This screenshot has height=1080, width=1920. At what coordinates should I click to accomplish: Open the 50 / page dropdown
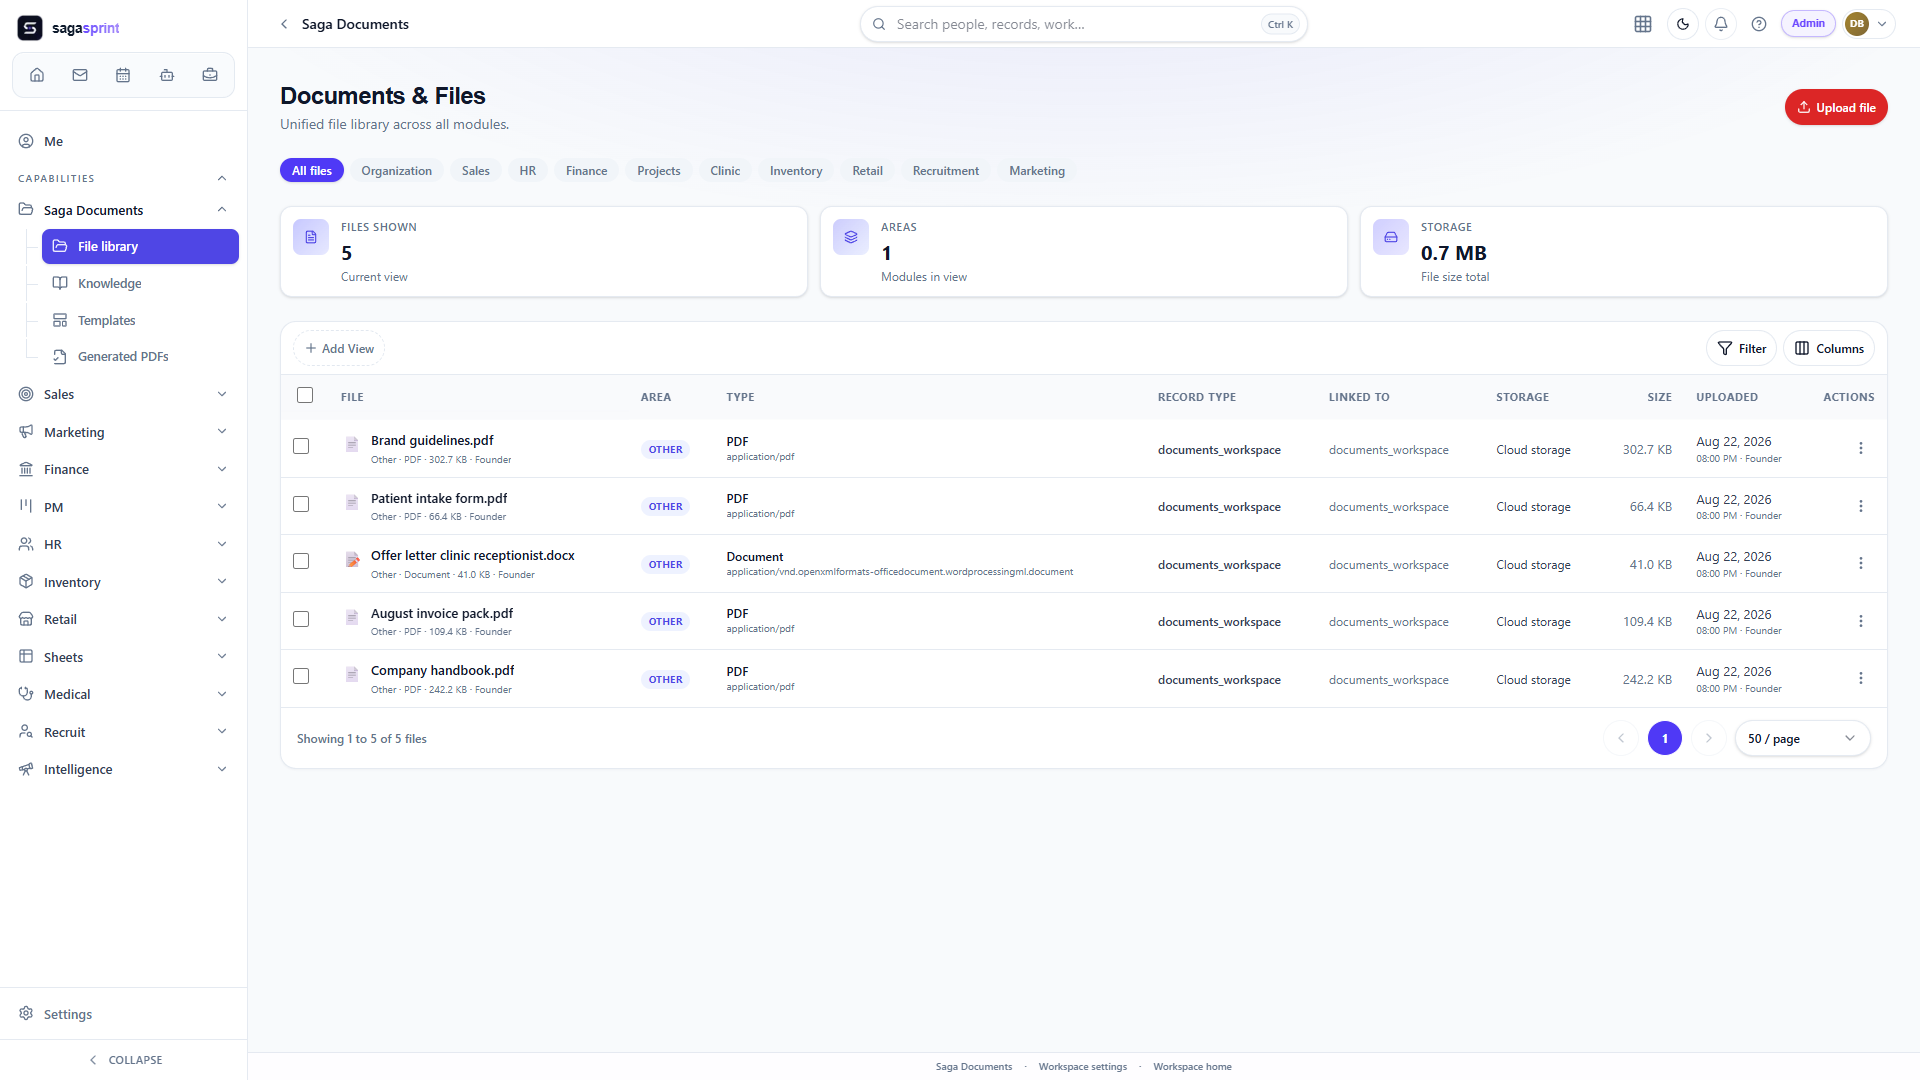(1802, 738)
